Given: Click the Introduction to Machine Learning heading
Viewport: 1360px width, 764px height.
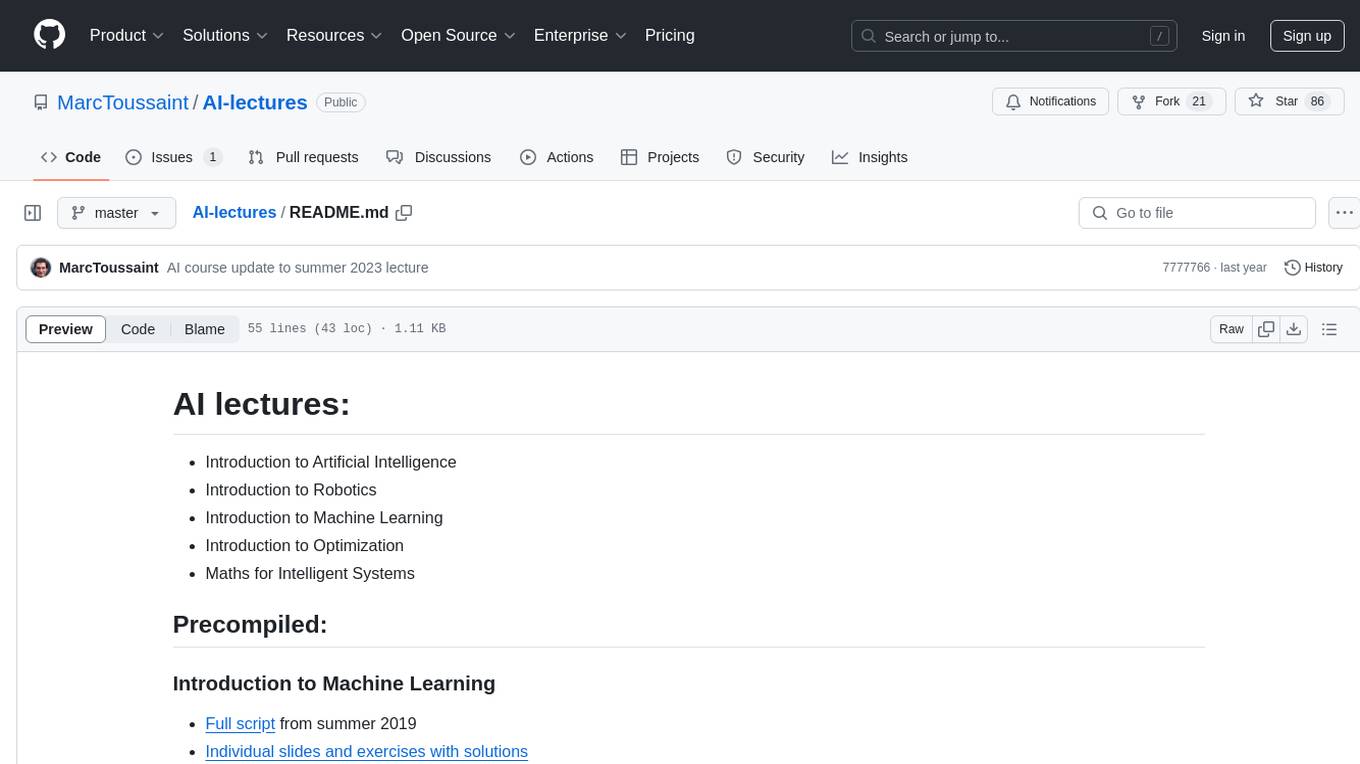Looking at the screenshot, I should pyautogui.click(x=334, y=684).
